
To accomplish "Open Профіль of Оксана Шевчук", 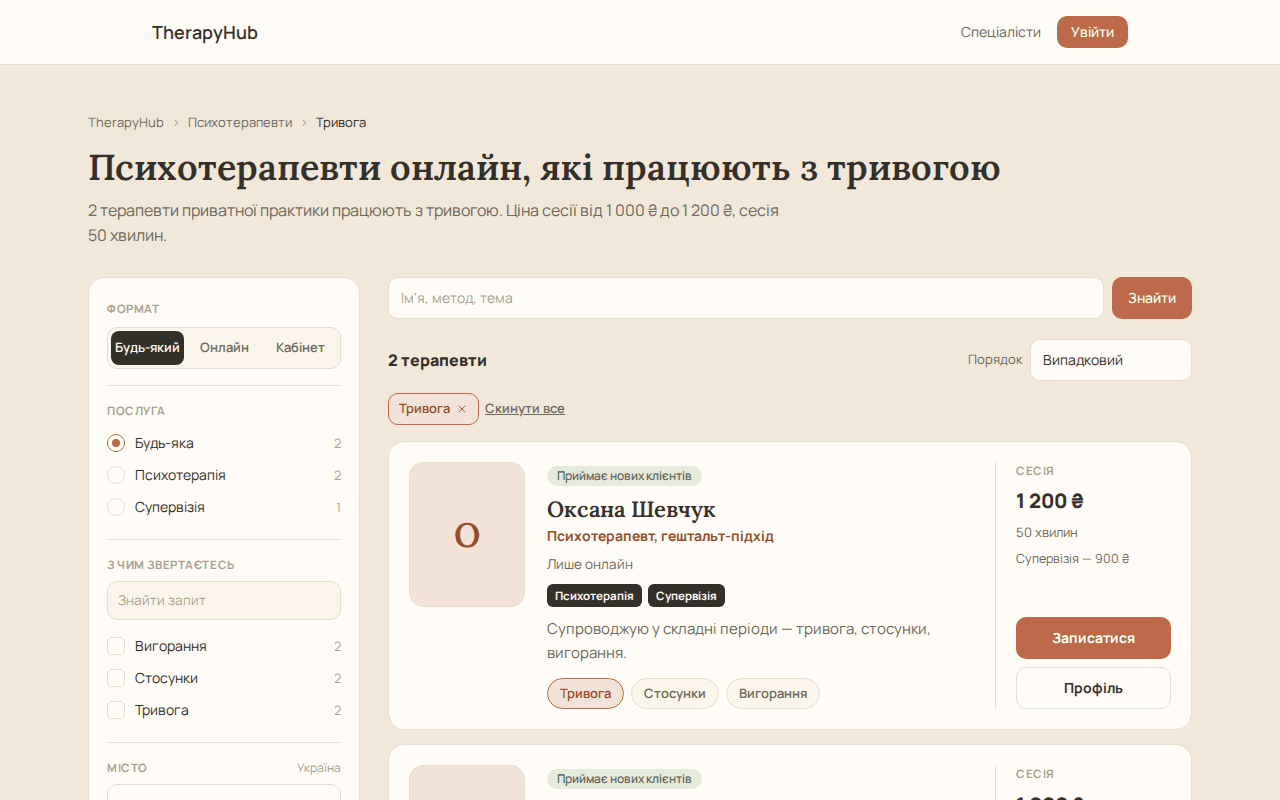I will point(1093,688).
